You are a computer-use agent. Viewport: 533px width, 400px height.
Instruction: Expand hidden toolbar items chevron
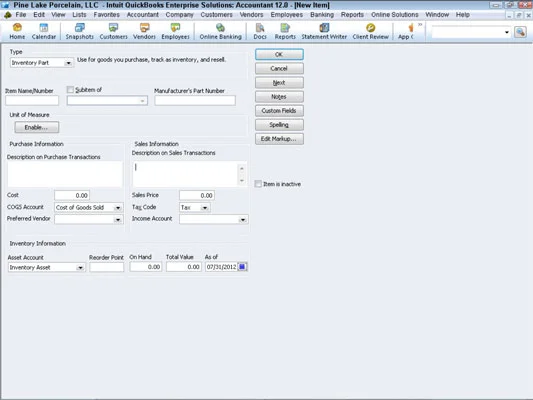point(420,24)
